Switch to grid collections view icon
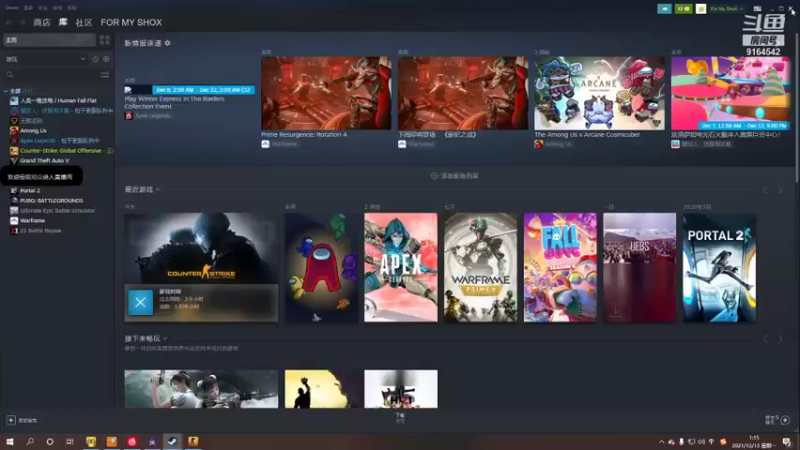 (105, 40)
